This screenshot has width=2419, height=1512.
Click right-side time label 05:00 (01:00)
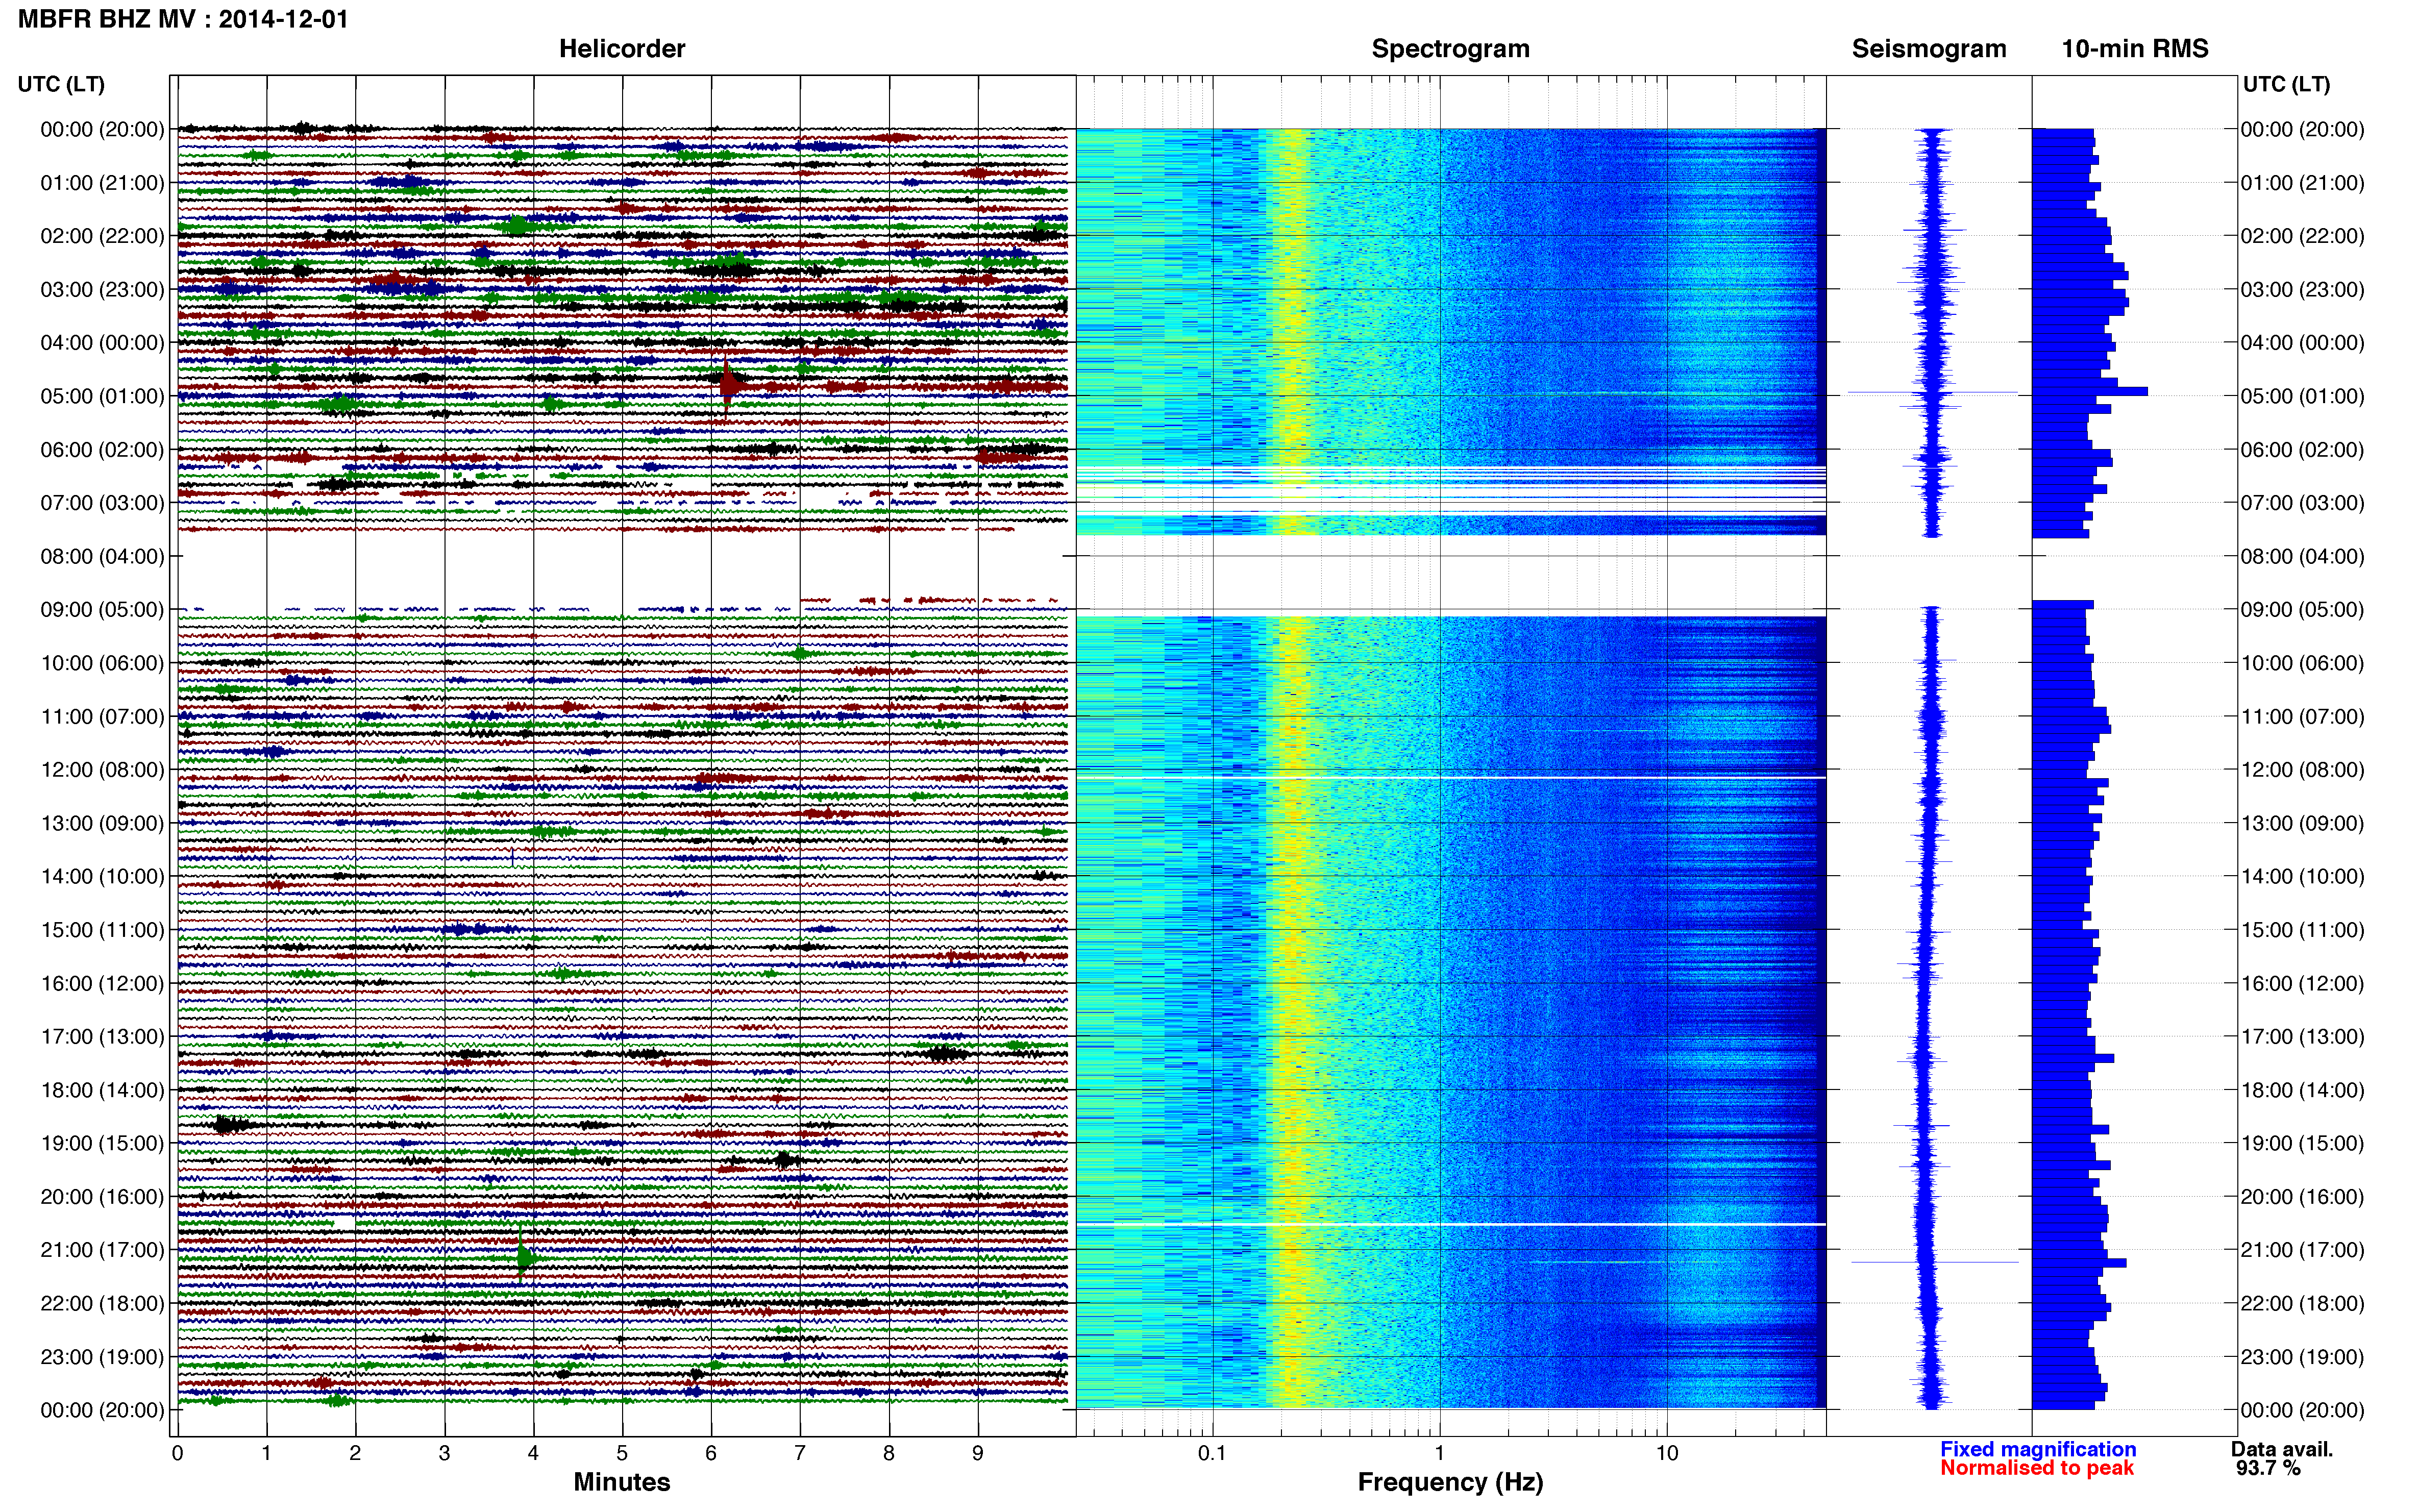click(x=2302, y=396)
